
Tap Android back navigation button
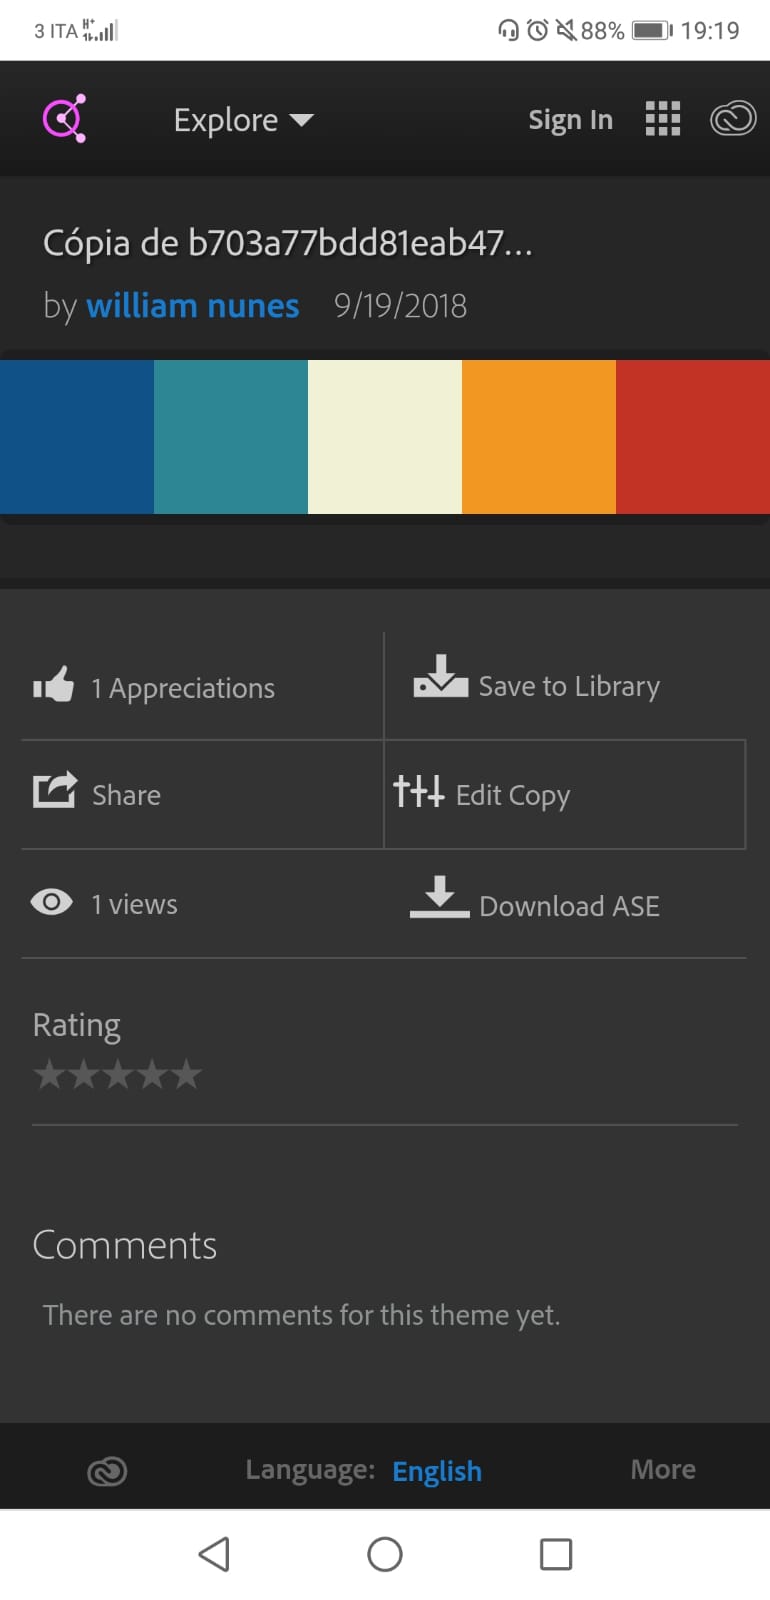pos(214,1554)
